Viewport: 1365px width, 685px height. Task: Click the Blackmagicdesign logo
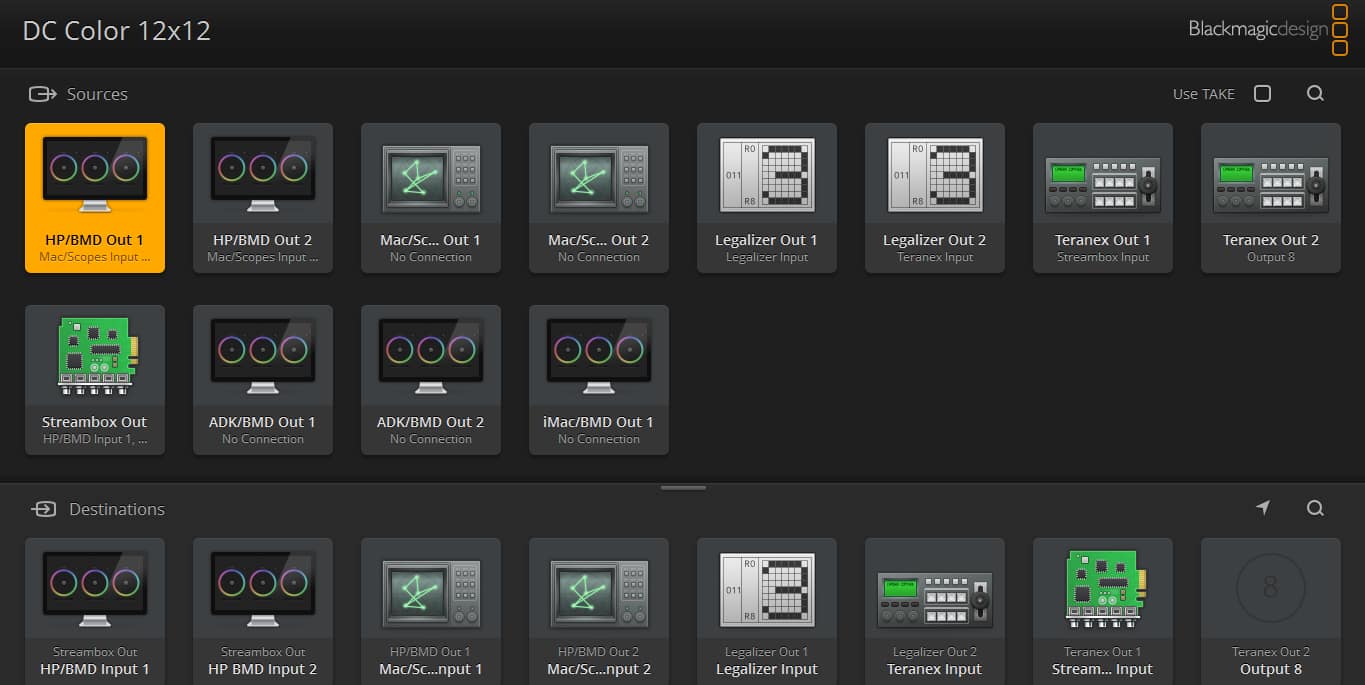(x=1268, y=29)
